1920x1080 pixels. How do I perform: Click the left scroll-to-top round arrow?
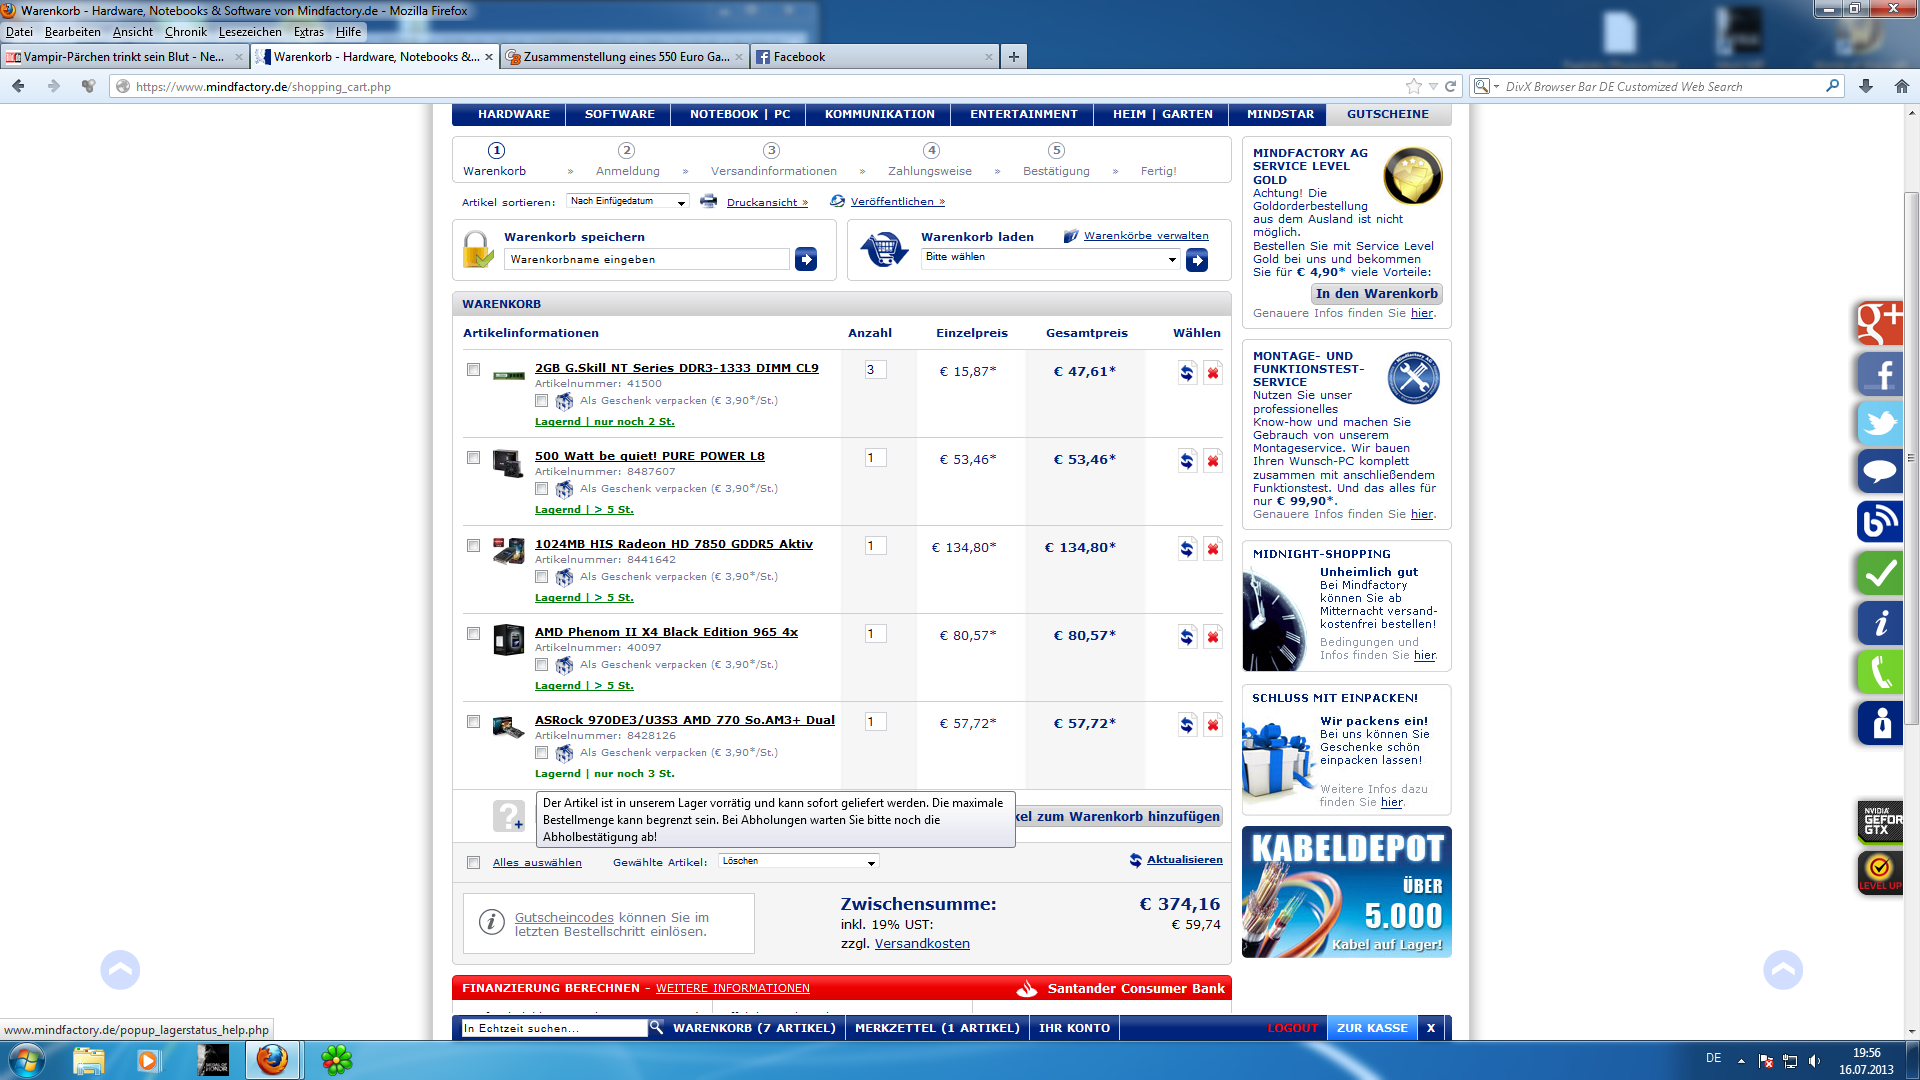pyautogui.click(x=120, y=970)
